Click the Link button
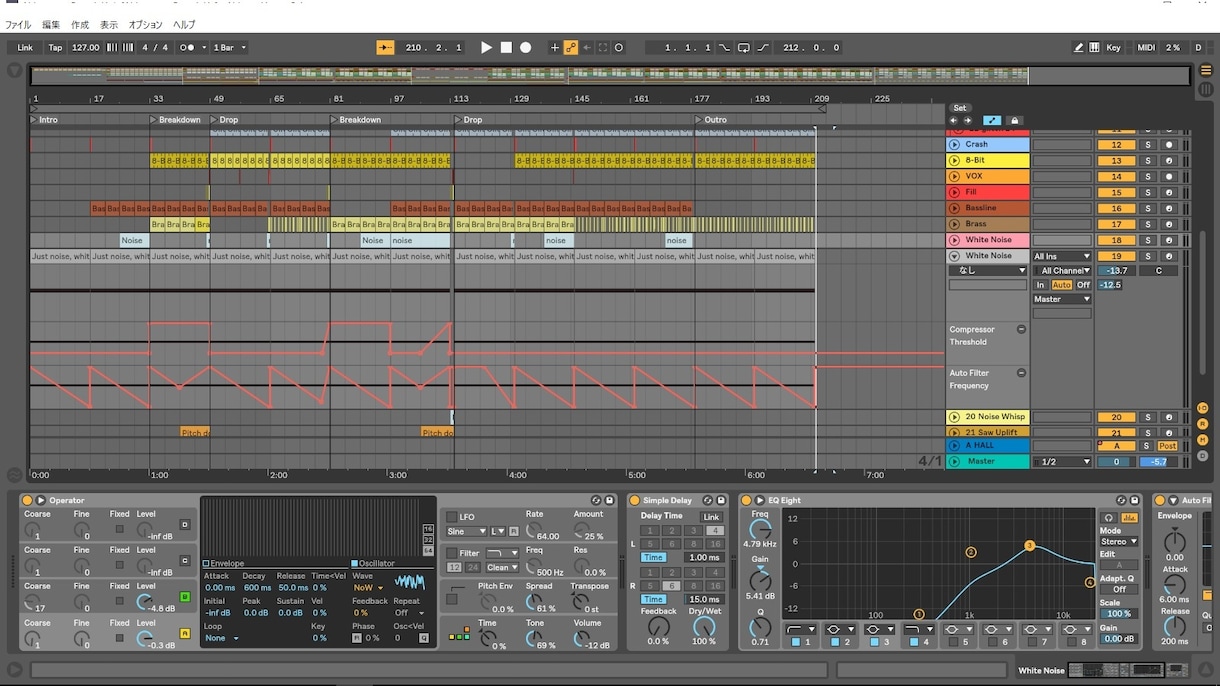Viewport: 1220px width, 686px height. click(x=25, y=47)
